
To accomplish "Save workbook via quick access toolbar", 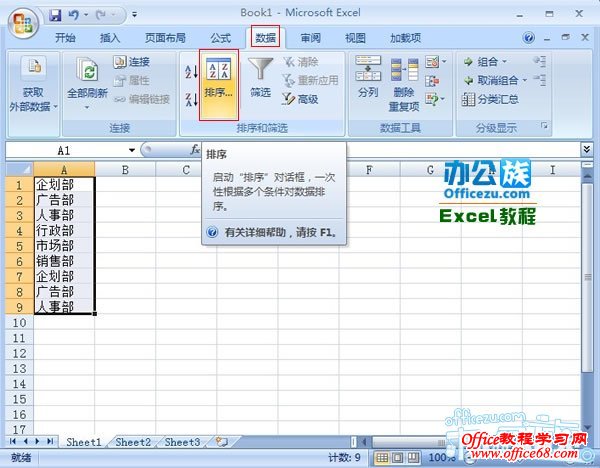I will pyautogui.click(x=55, y=15).
